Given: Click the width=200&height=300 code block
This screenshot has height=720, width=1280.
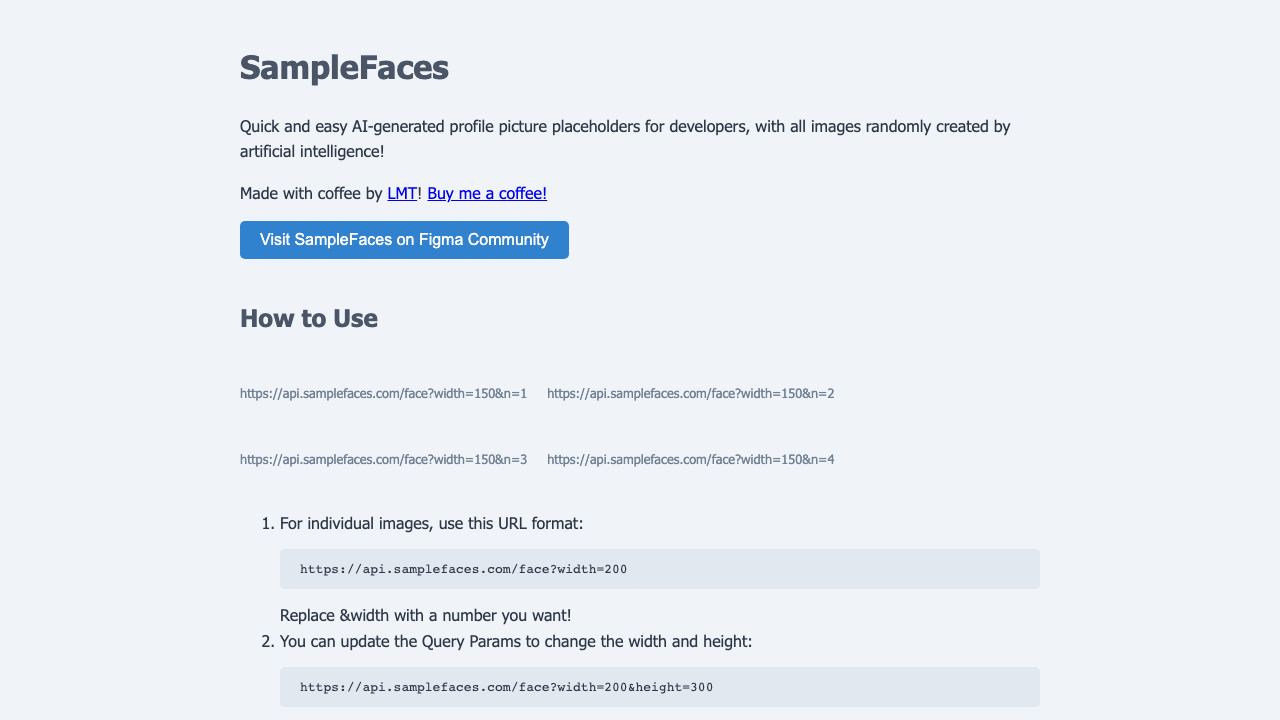Looking at the screenshot, I should pyautogui.click(x=660, y=687).
